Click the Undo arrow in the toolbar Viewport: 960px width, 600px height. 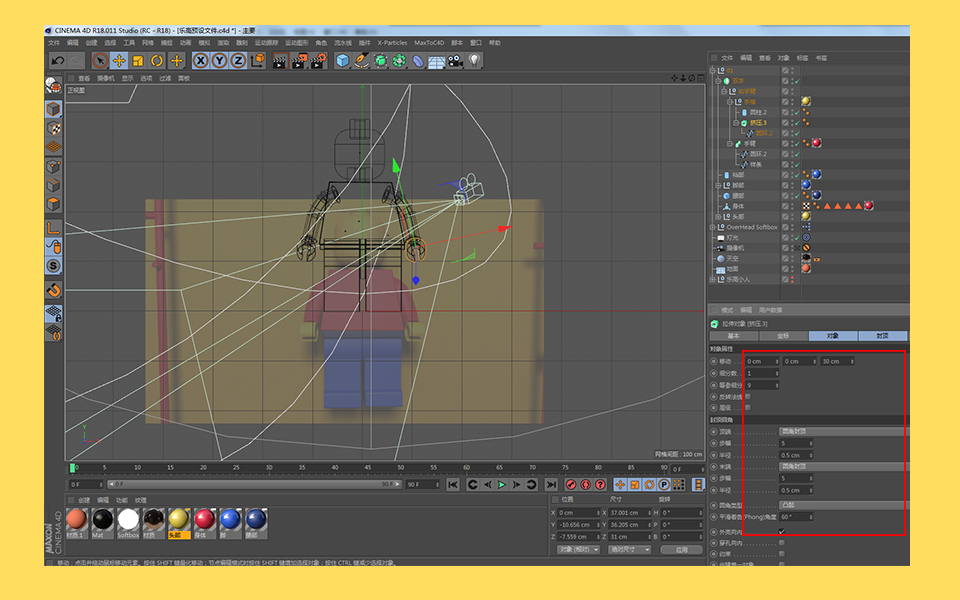[58, 61]
